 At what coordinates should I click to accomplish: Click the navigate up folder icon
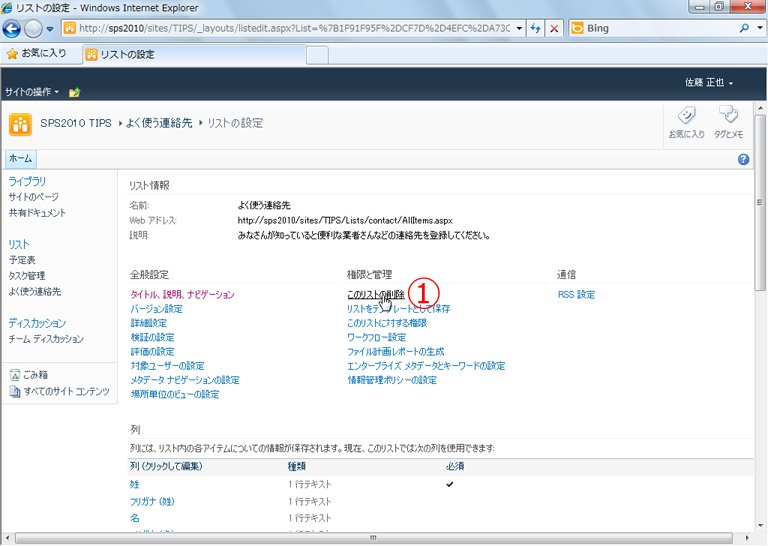click(x=74, y=92)
